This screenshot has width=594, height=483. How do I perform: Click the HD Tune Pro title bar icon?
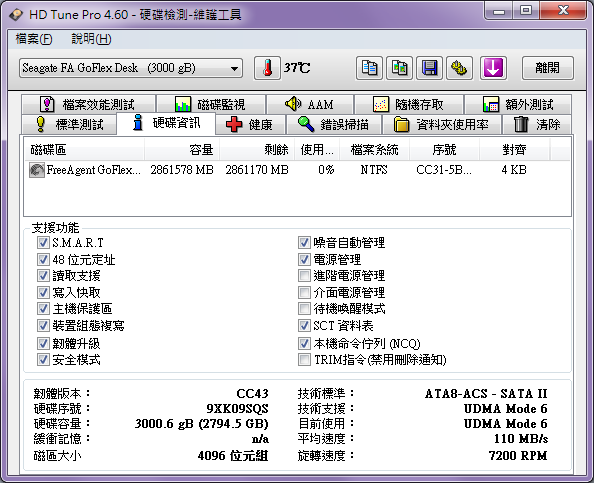point(16,15)
